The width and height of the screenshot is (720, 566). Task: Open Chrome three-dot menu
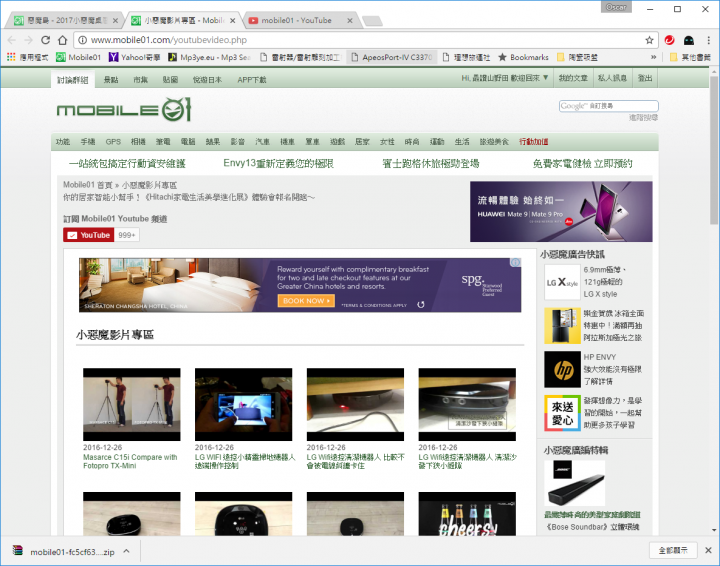tap(709, 40)
